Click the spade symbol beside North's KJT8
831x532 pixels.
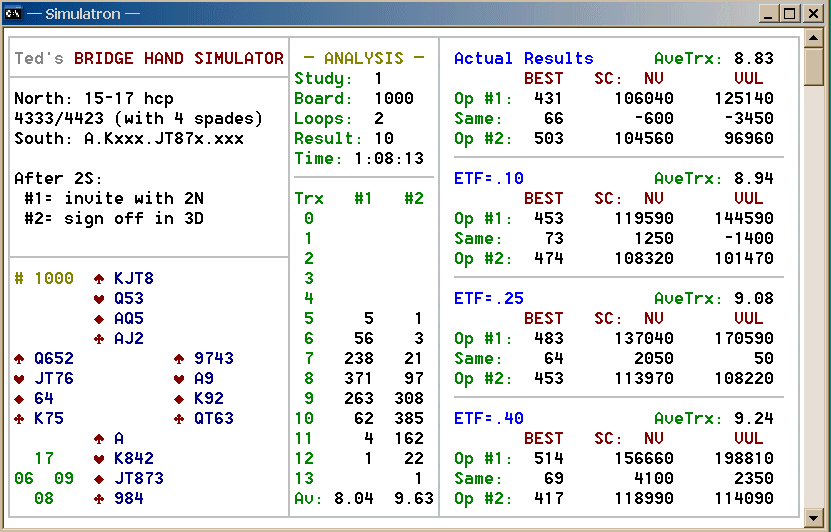point(99,279)
